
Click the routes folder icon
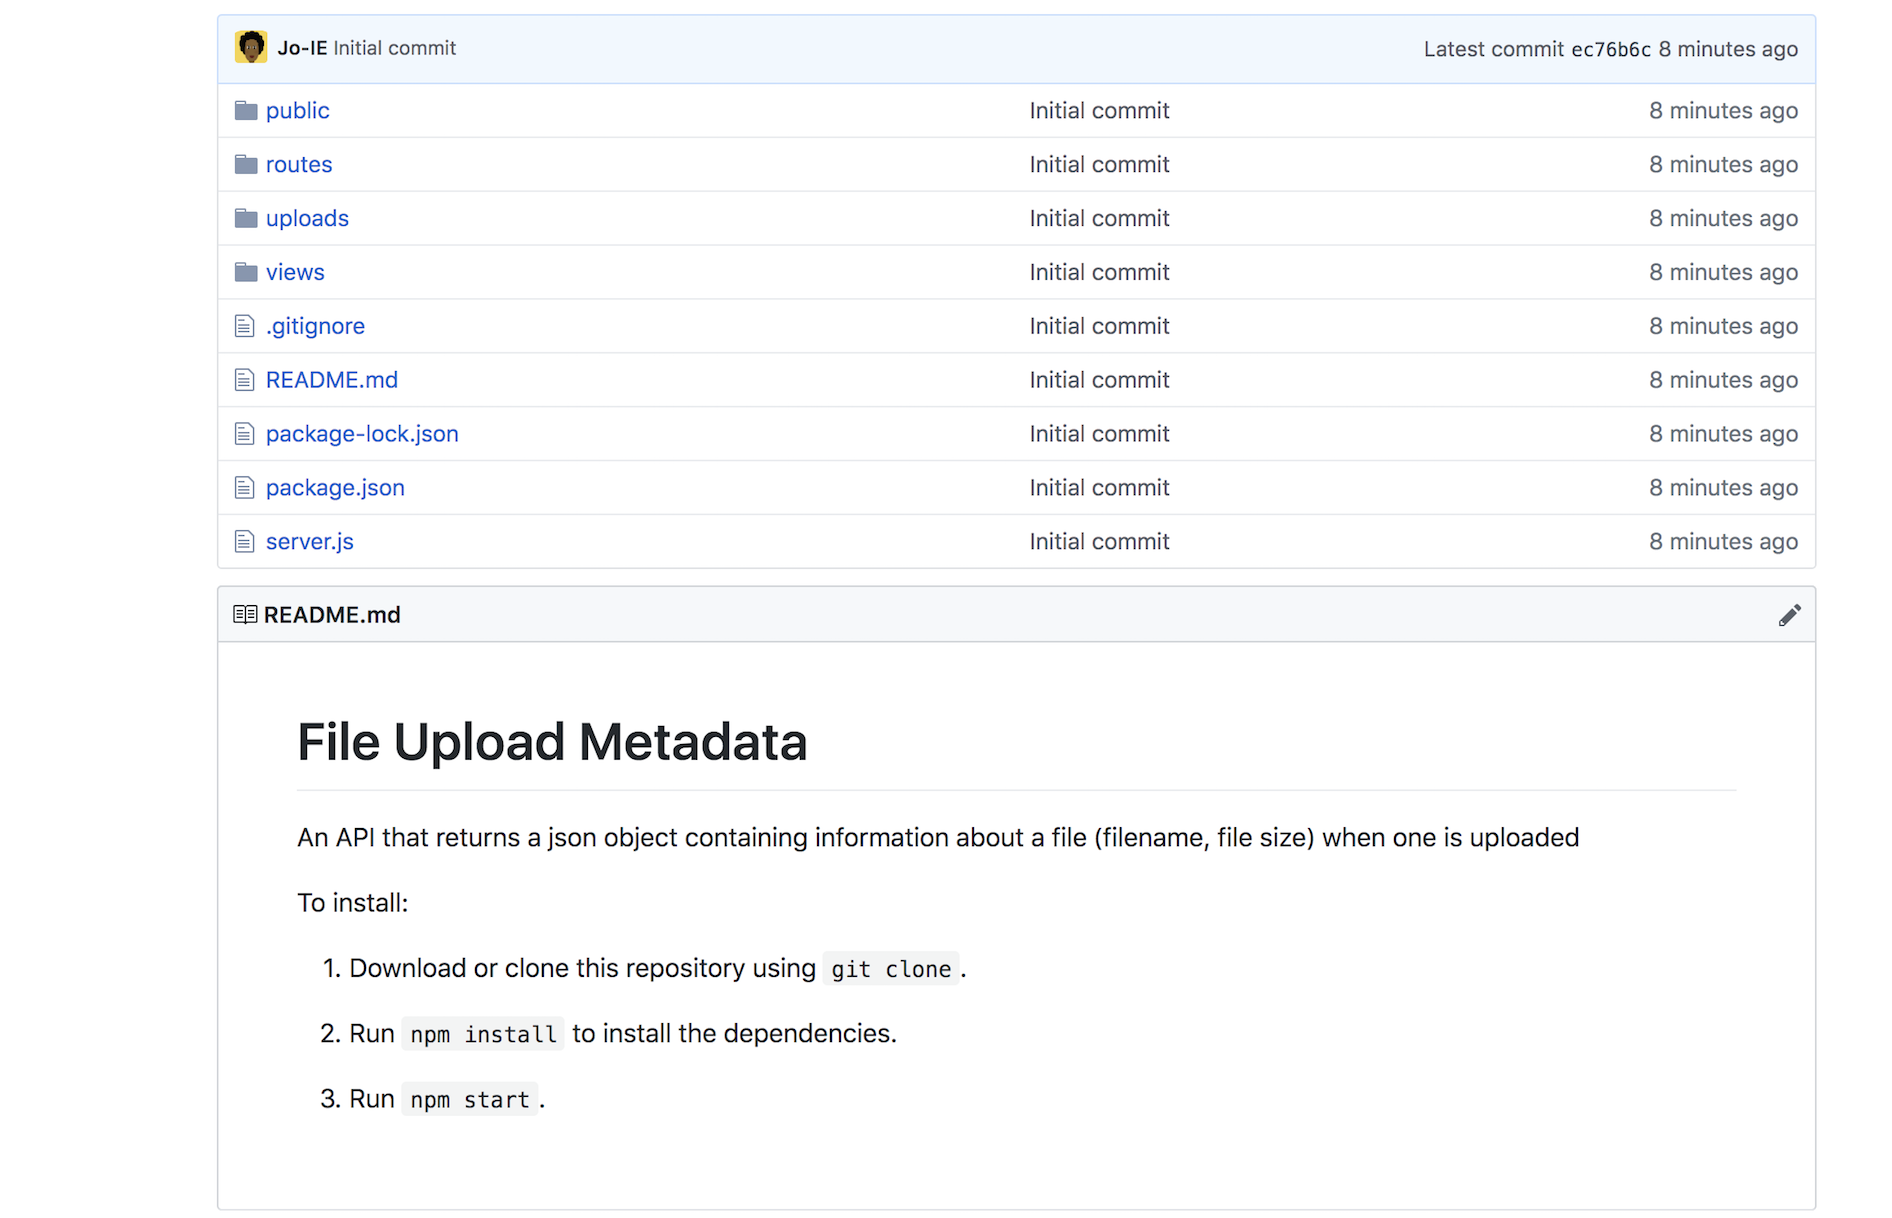(246, 164)
